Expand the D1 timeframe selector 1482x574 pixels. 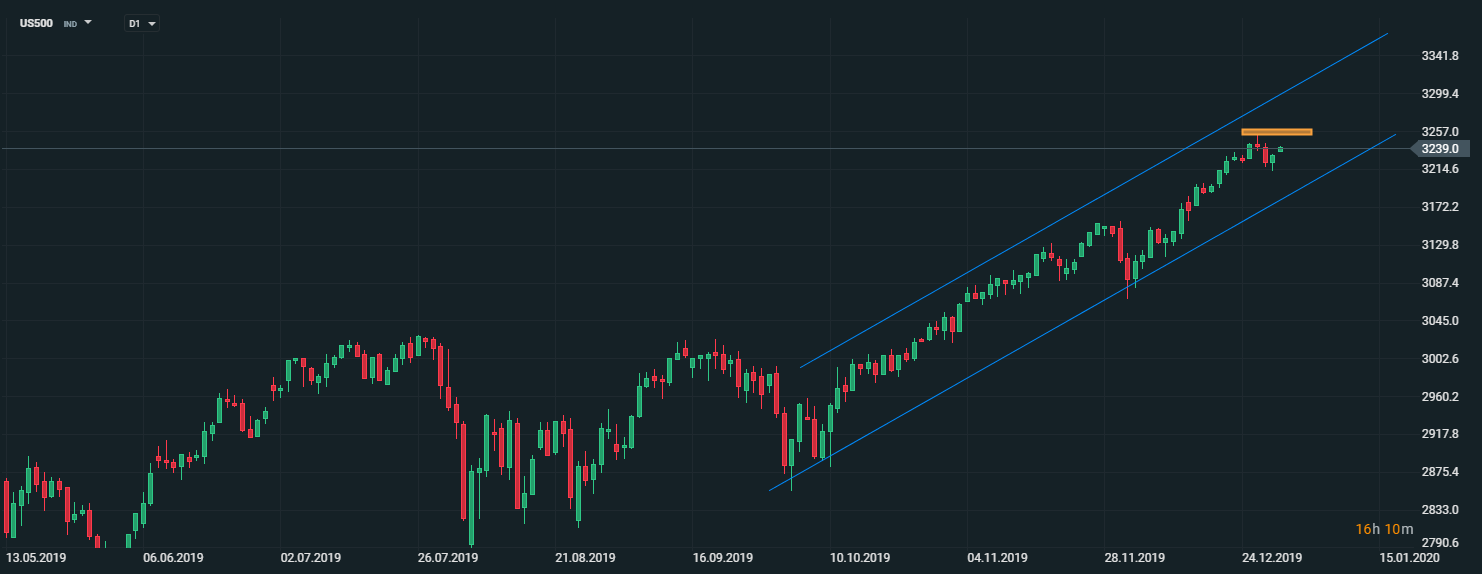[152, 23]
